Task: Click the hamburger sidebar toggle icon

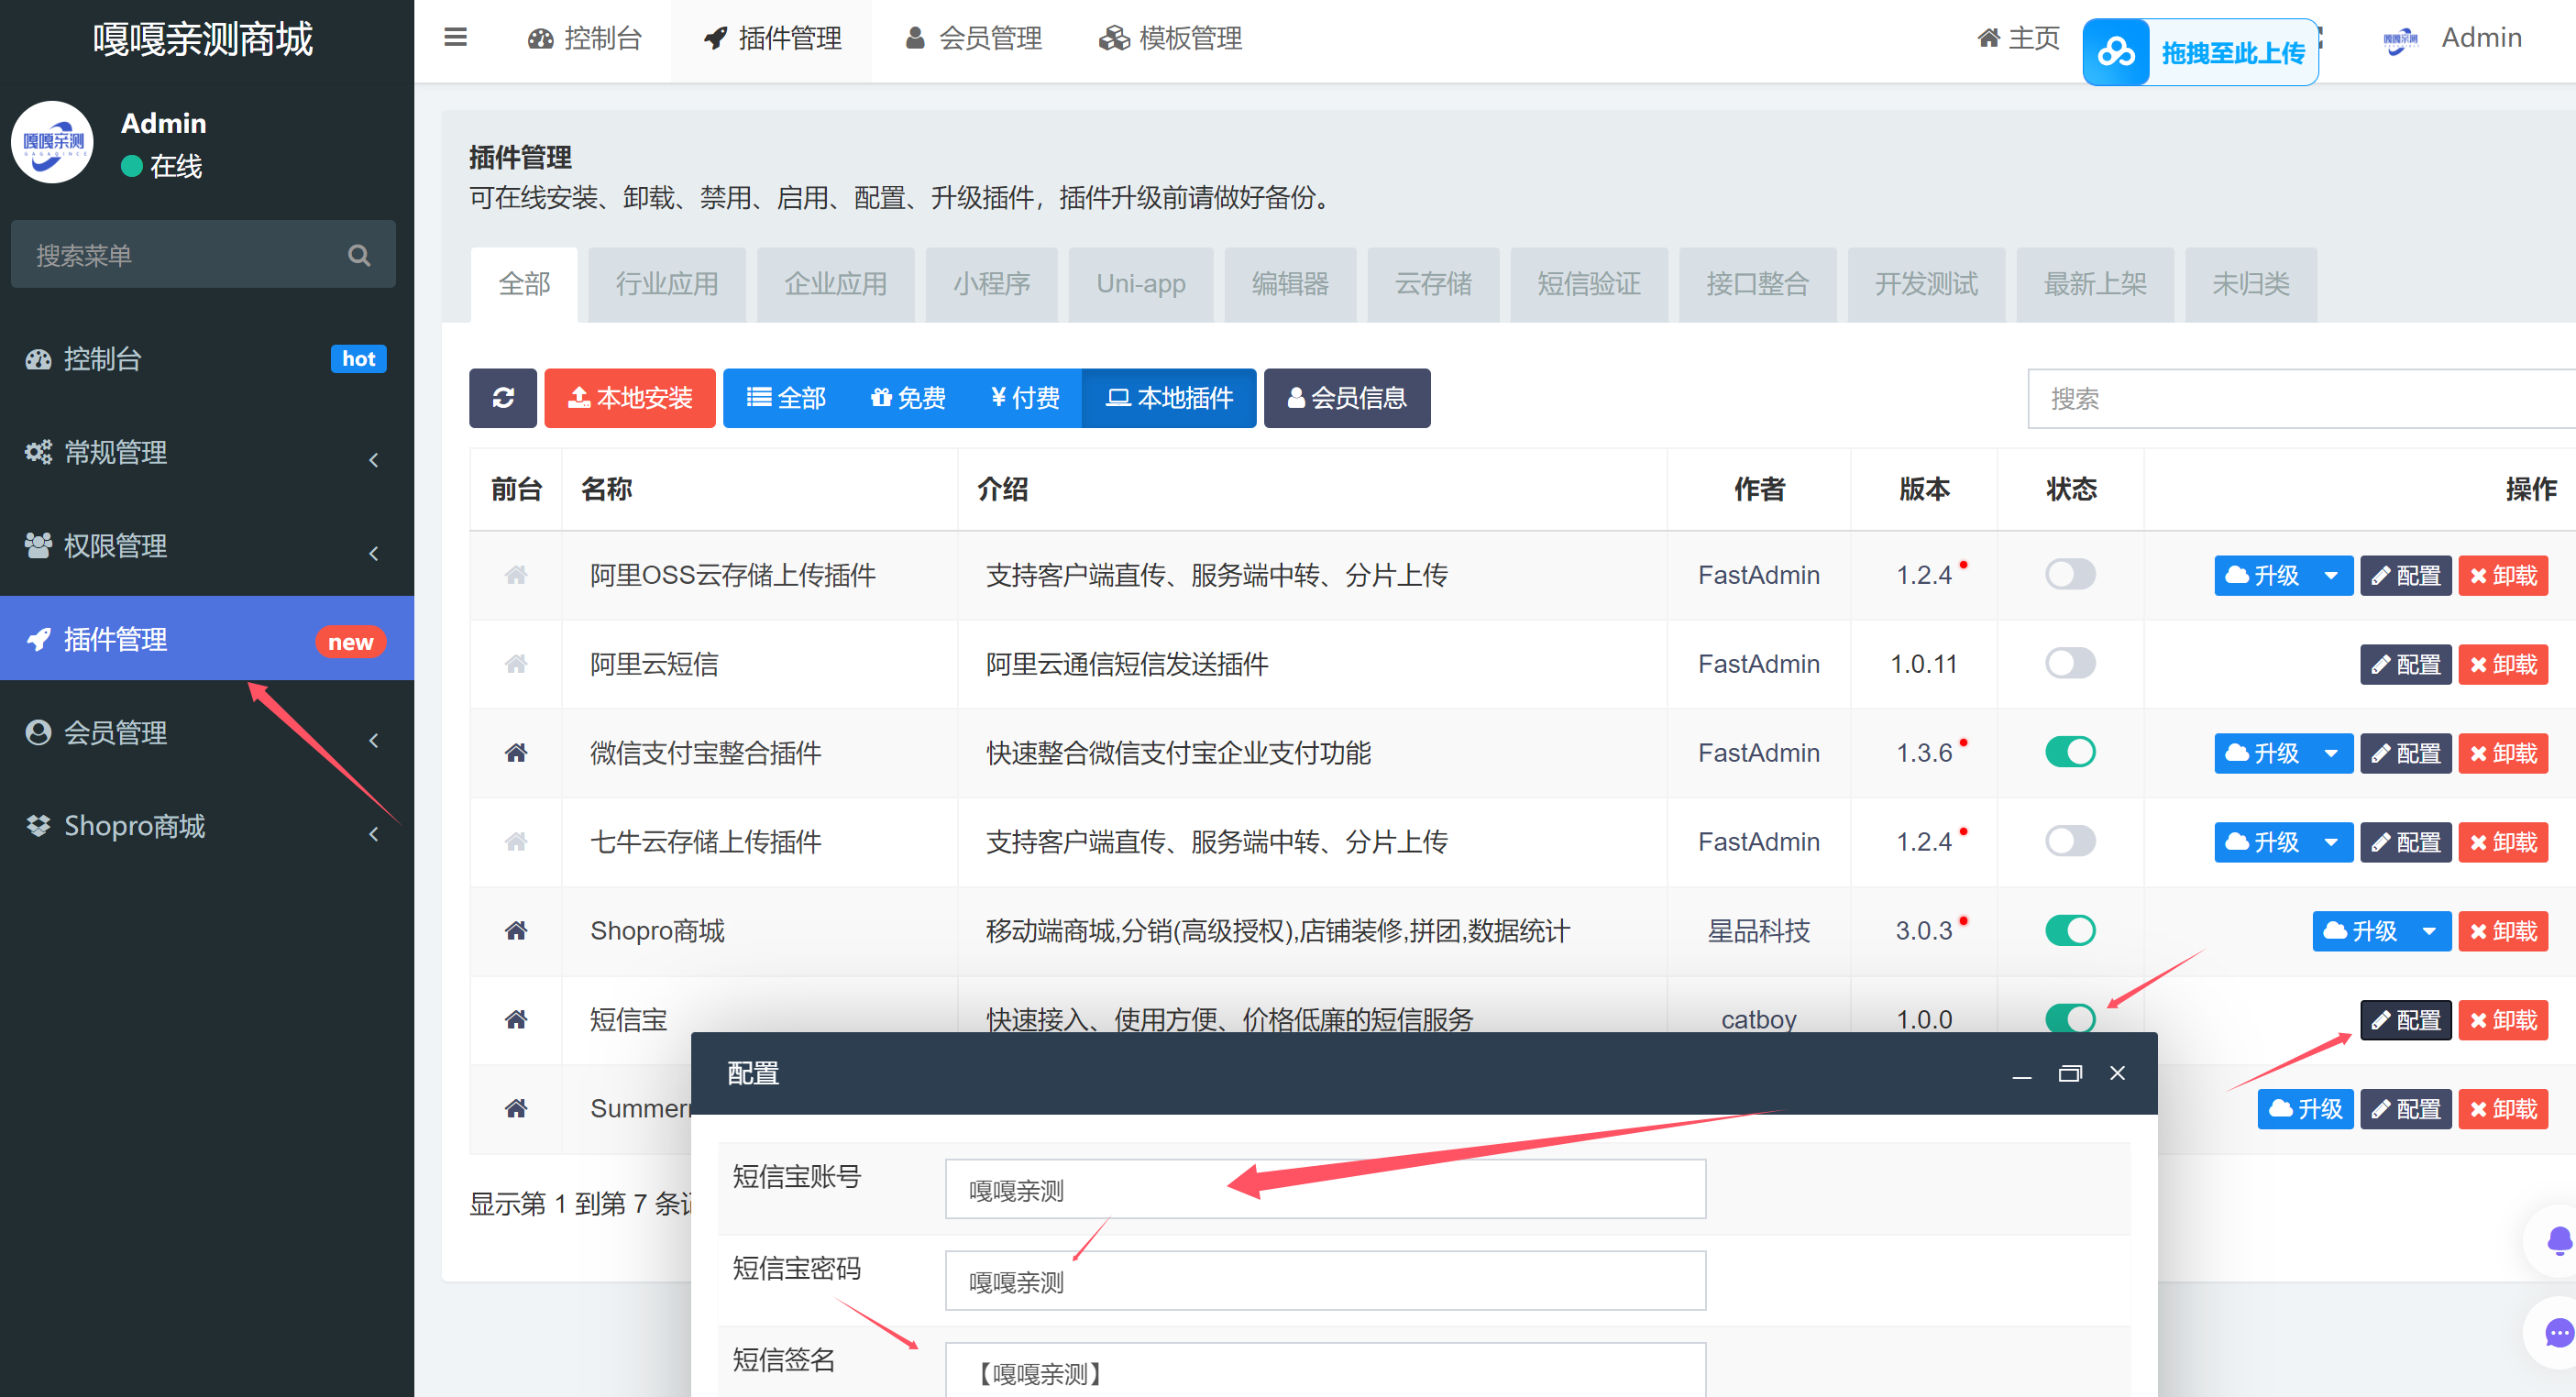Action: [x=455, y=38]
